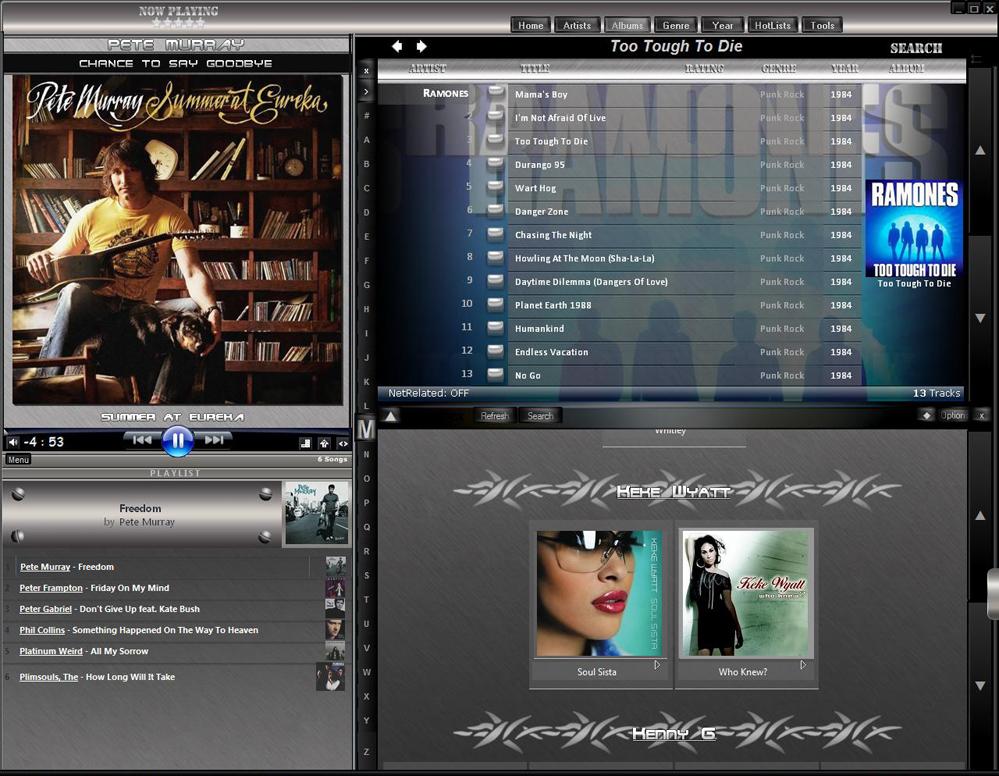999x776 pixels.
Task: Sort by the ARTIST column header
Action: click(x=427, y=68)
